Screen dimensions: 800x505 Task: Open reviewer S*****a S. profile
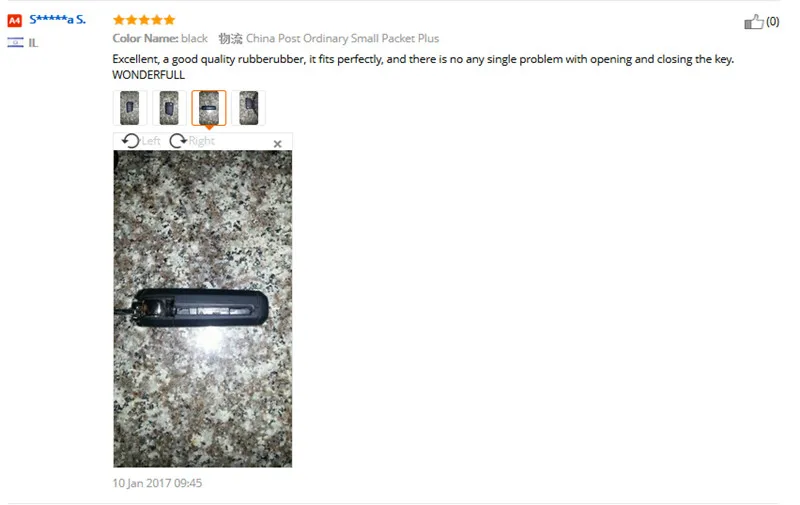(57, 19)
